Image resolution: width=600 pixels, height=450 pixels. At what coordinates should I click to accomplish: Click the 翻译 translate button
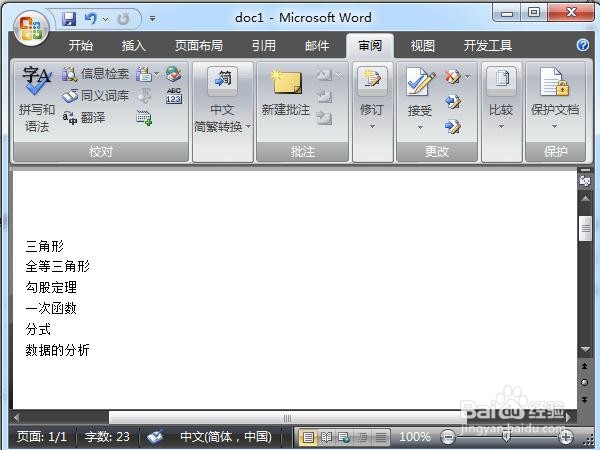click(84, 117)
